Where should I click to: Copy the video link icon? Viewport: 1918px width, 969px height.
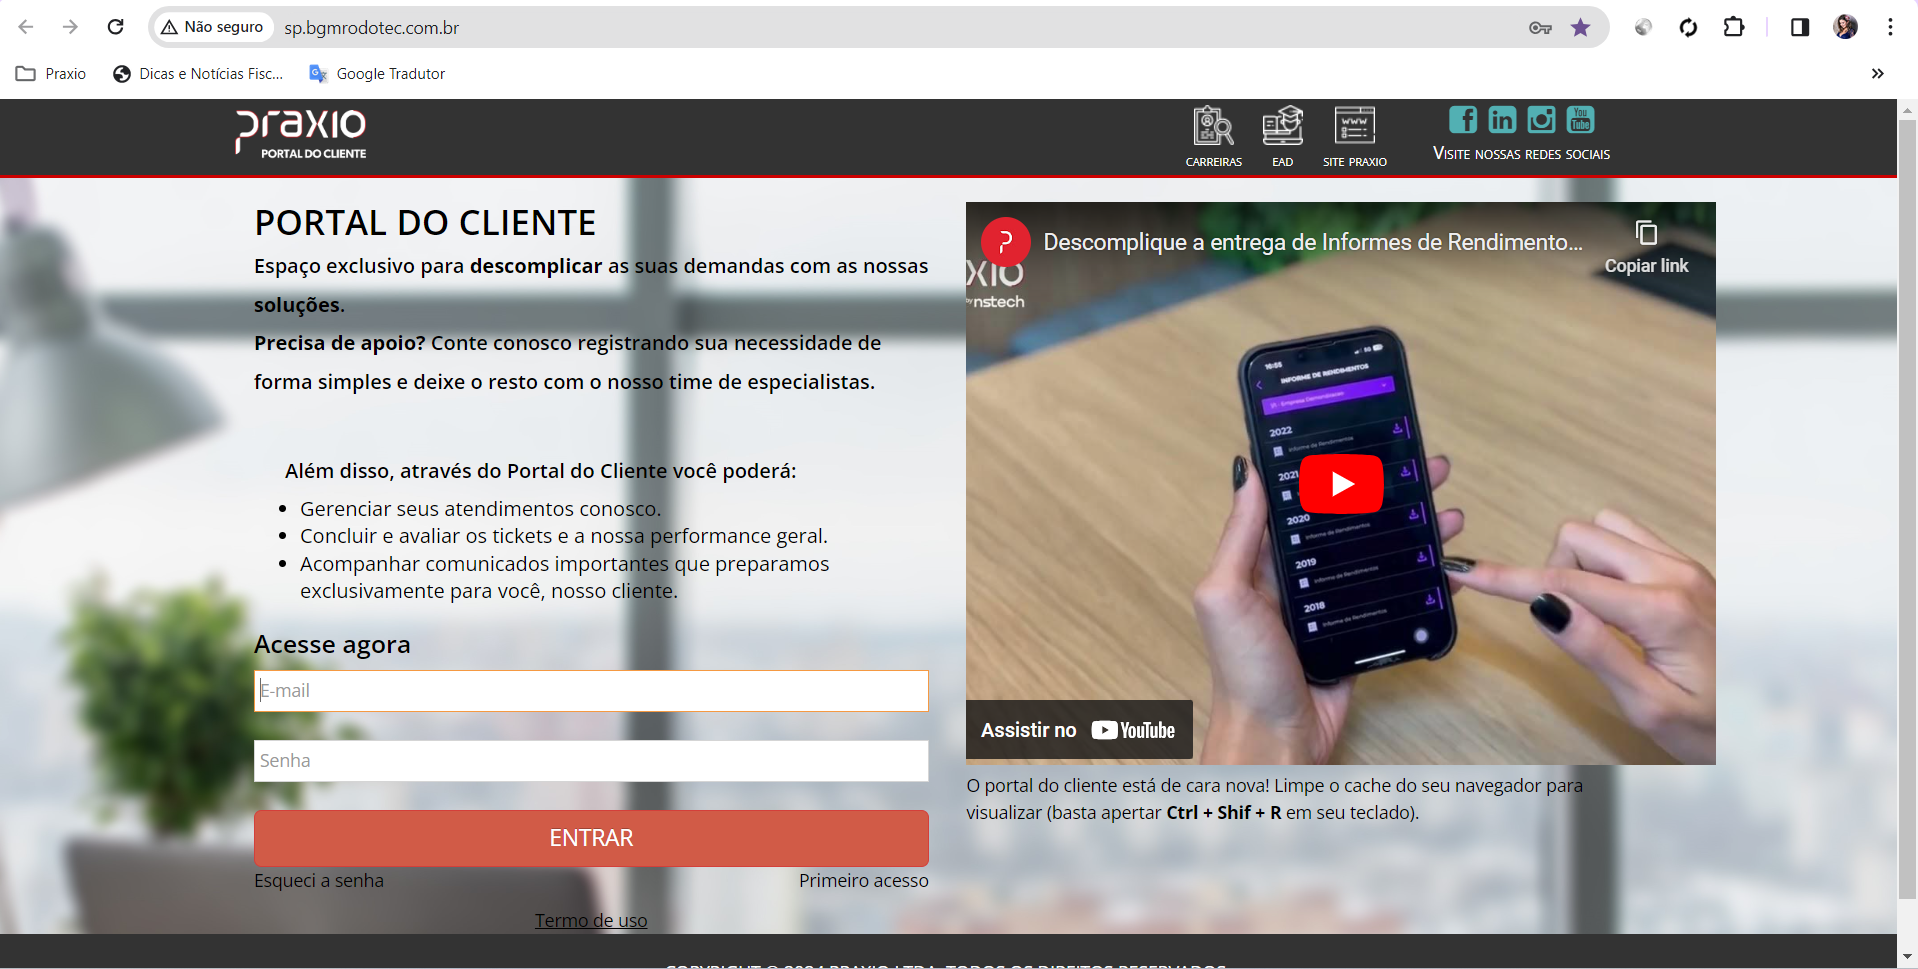[1646, 234]
